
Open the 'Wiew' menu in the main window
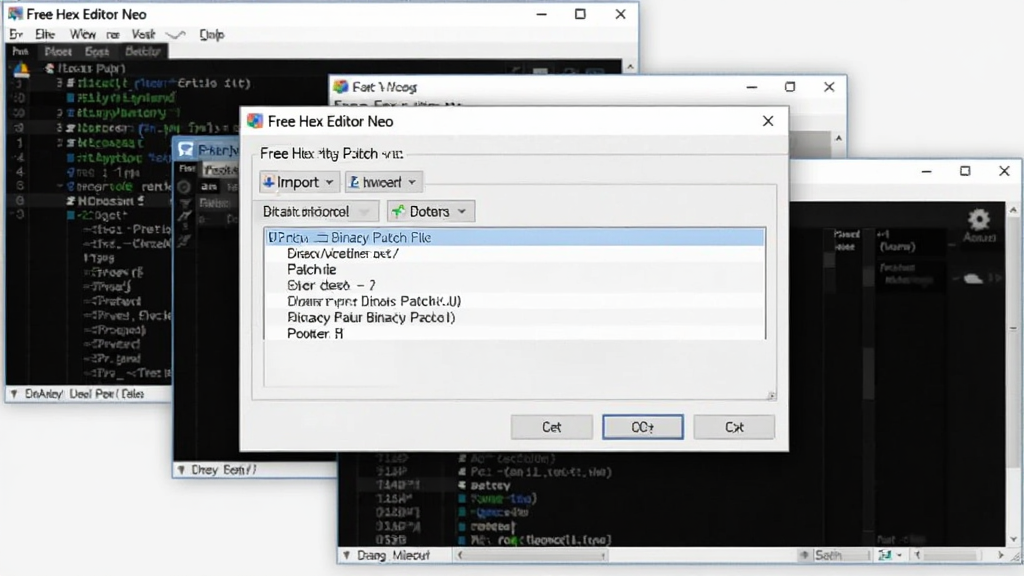click(x=82, y=34)
